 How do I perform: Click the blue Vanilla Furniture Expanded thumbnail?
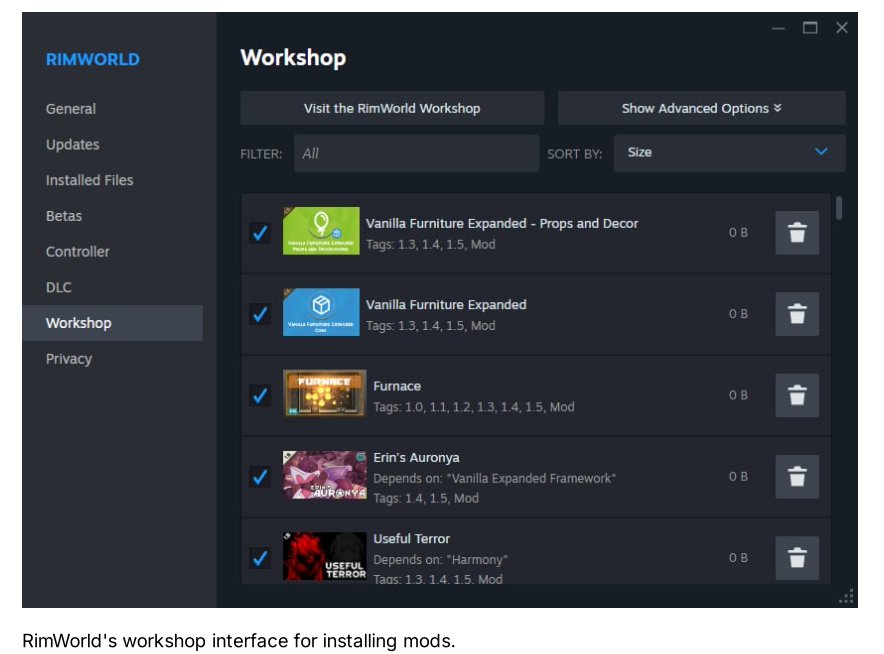pyautogui.click(x=321, y=312)
